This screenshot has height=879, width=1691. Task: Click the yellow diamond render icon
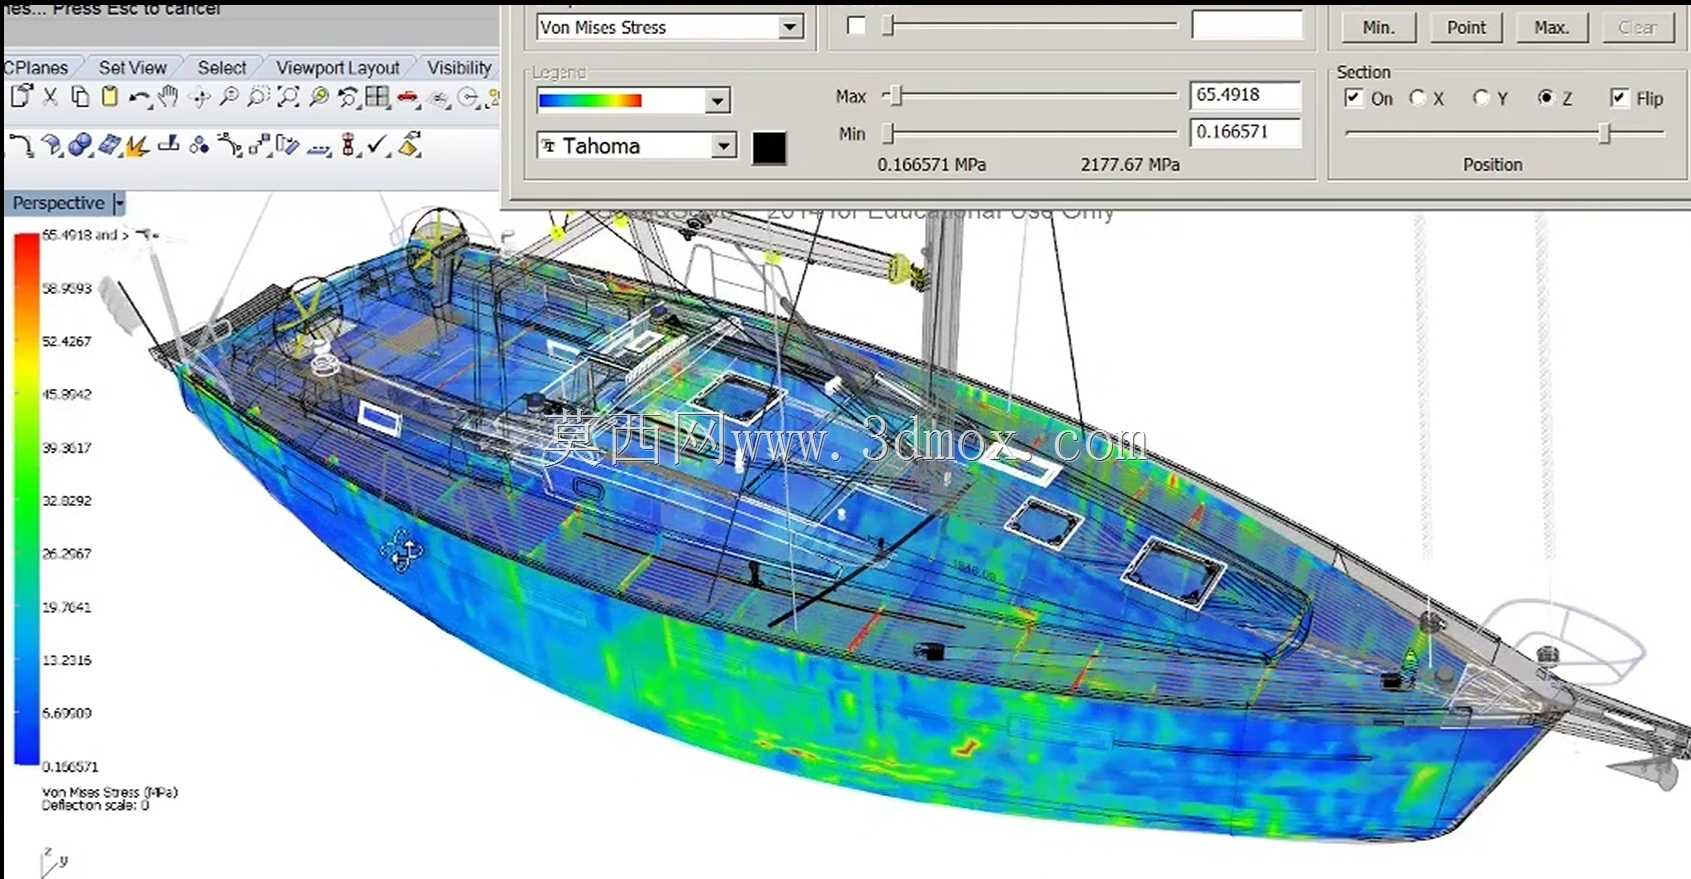(408, 146)
